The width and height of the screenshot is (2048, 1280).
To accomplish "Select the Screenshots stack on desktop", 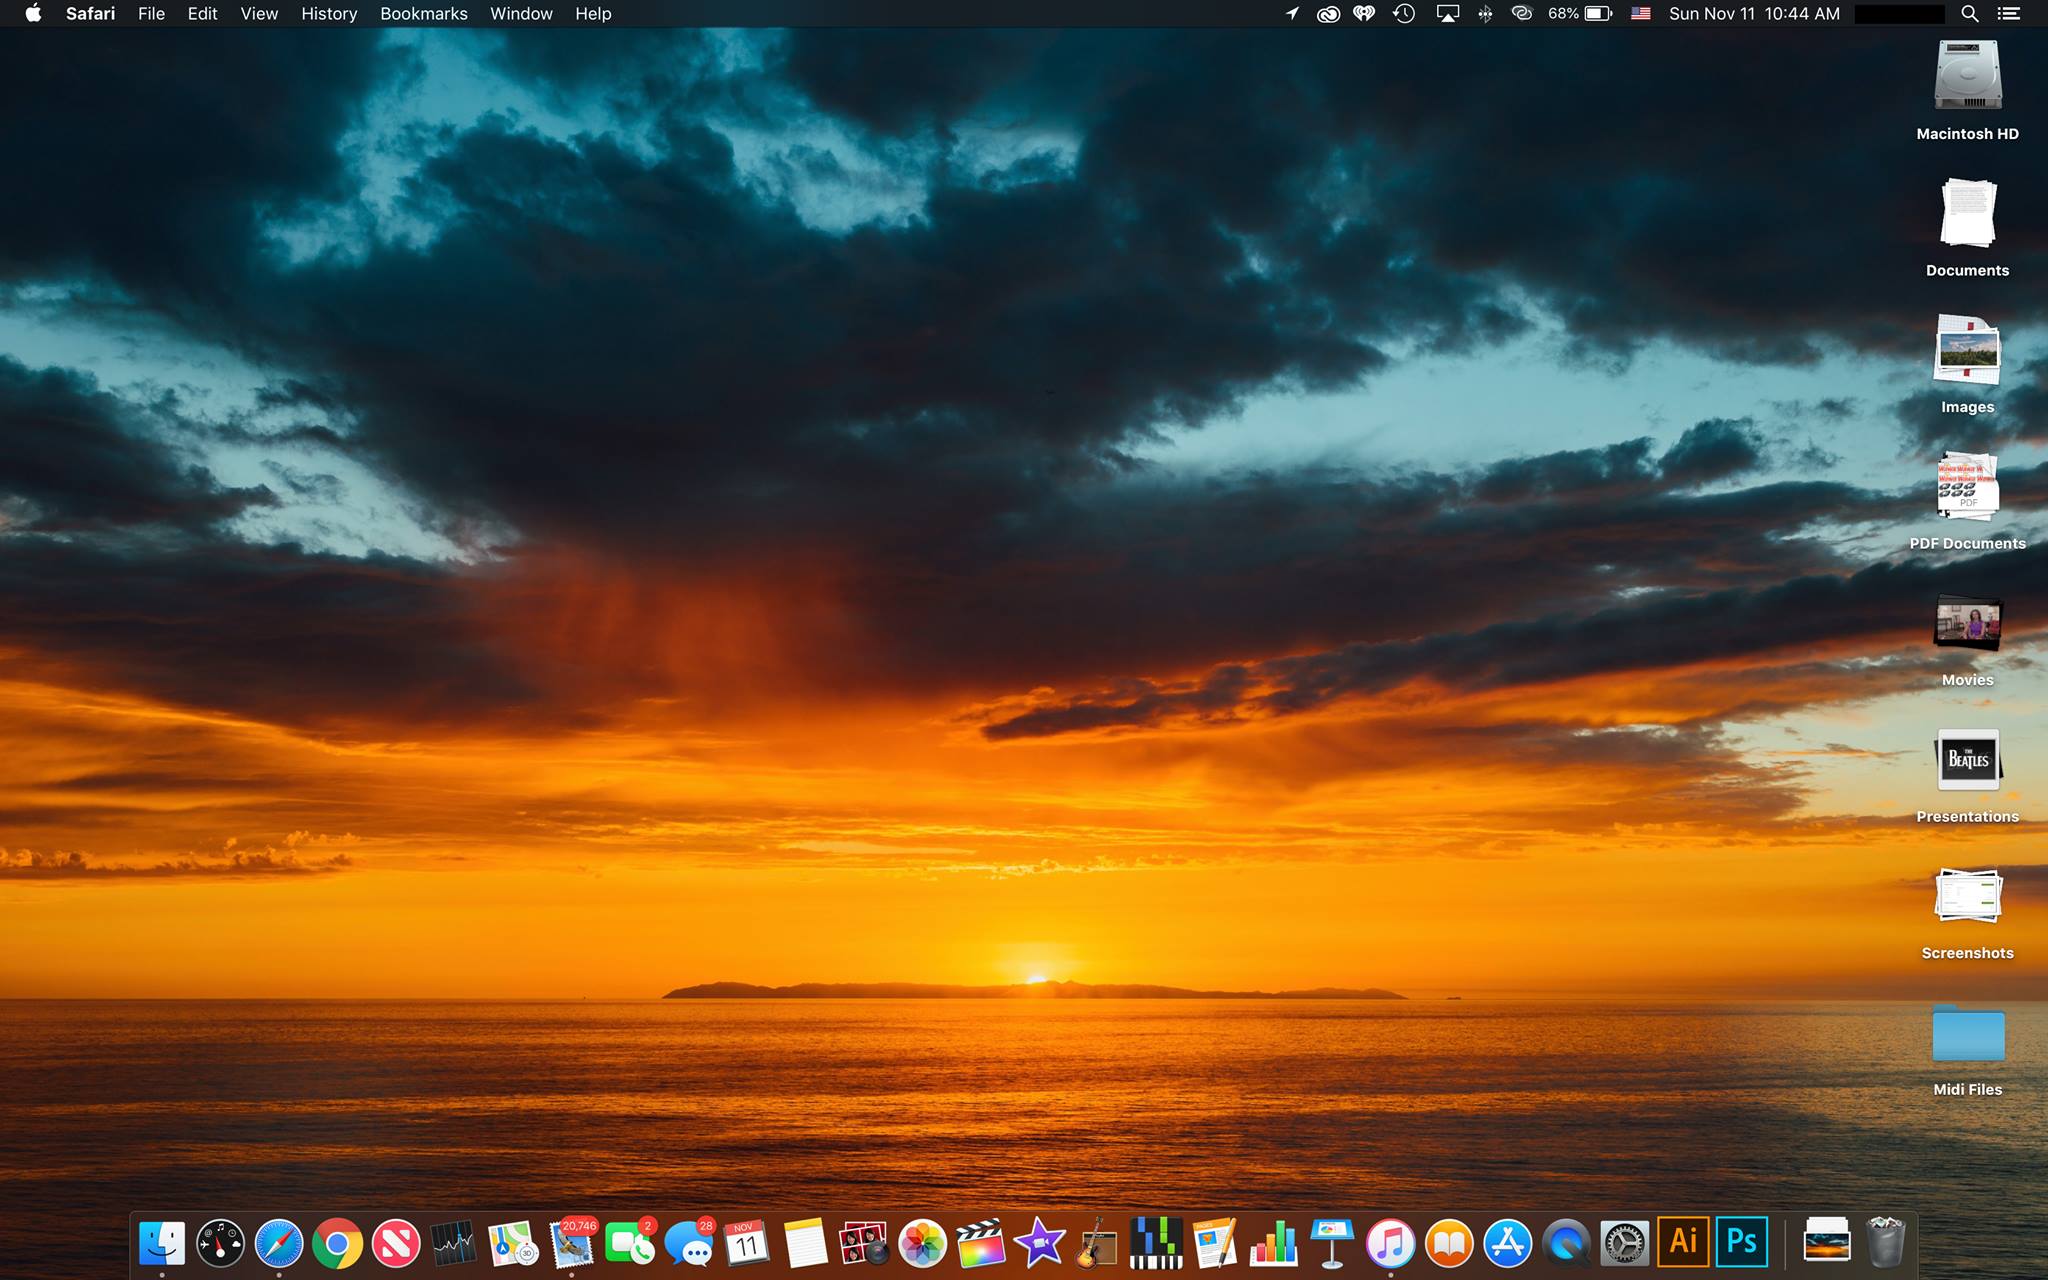I will pos(1967,897).
